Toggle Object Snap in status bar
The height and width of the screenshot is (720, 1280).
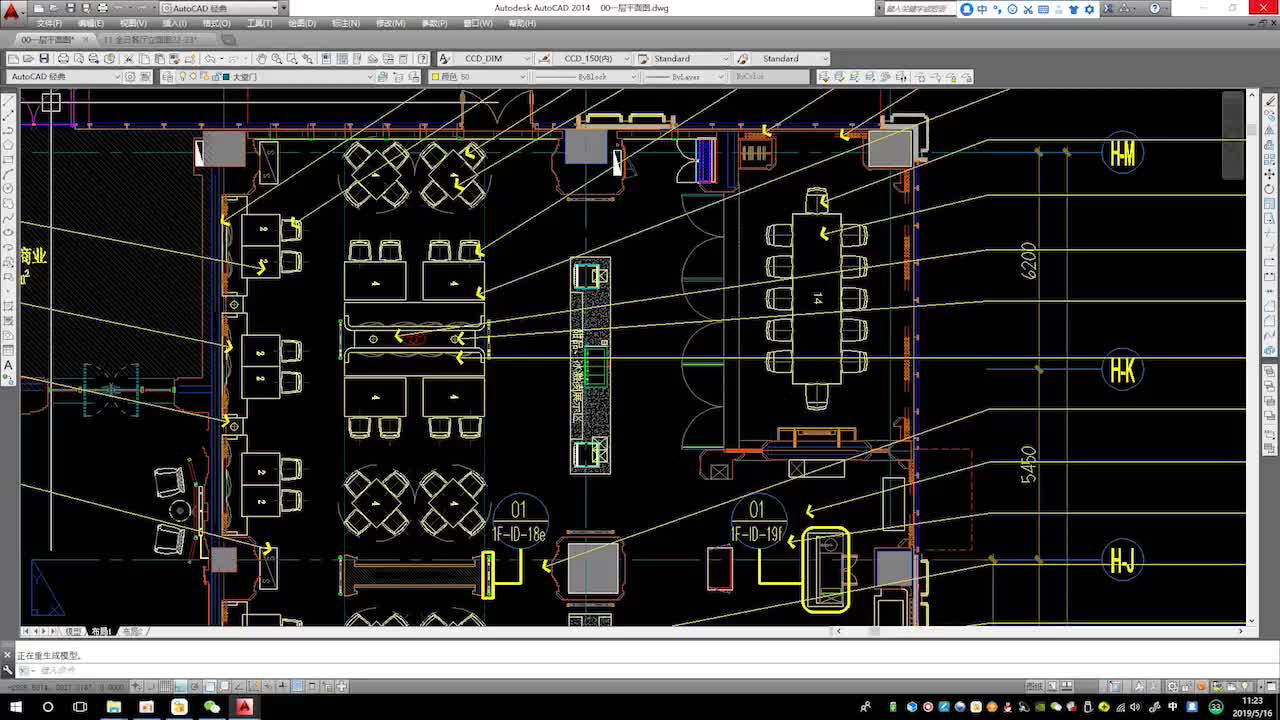pyautogui.click(x=212, y=687)
